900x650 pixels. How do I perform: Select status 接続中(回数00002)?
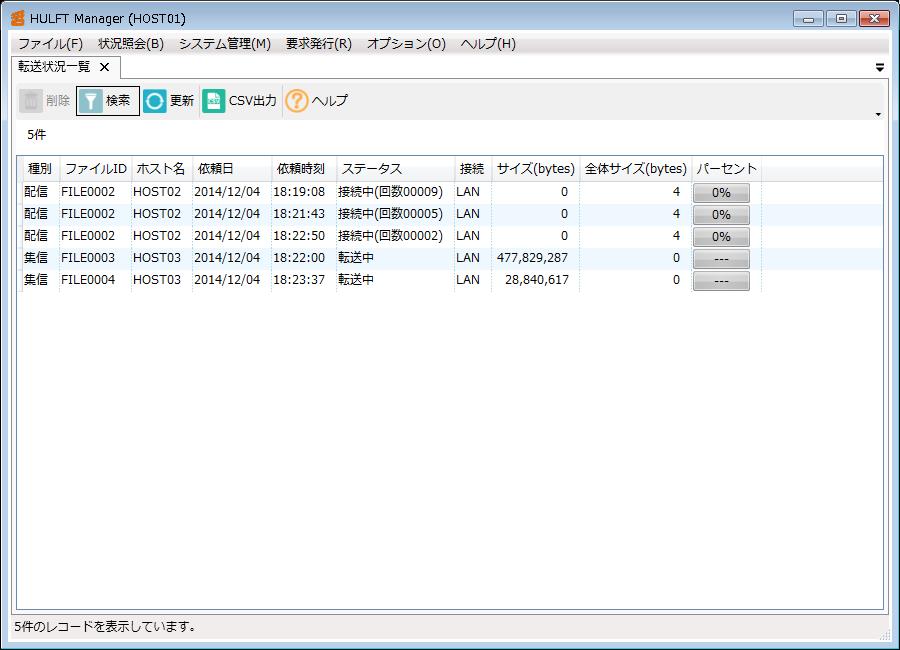tap(390, 235)
